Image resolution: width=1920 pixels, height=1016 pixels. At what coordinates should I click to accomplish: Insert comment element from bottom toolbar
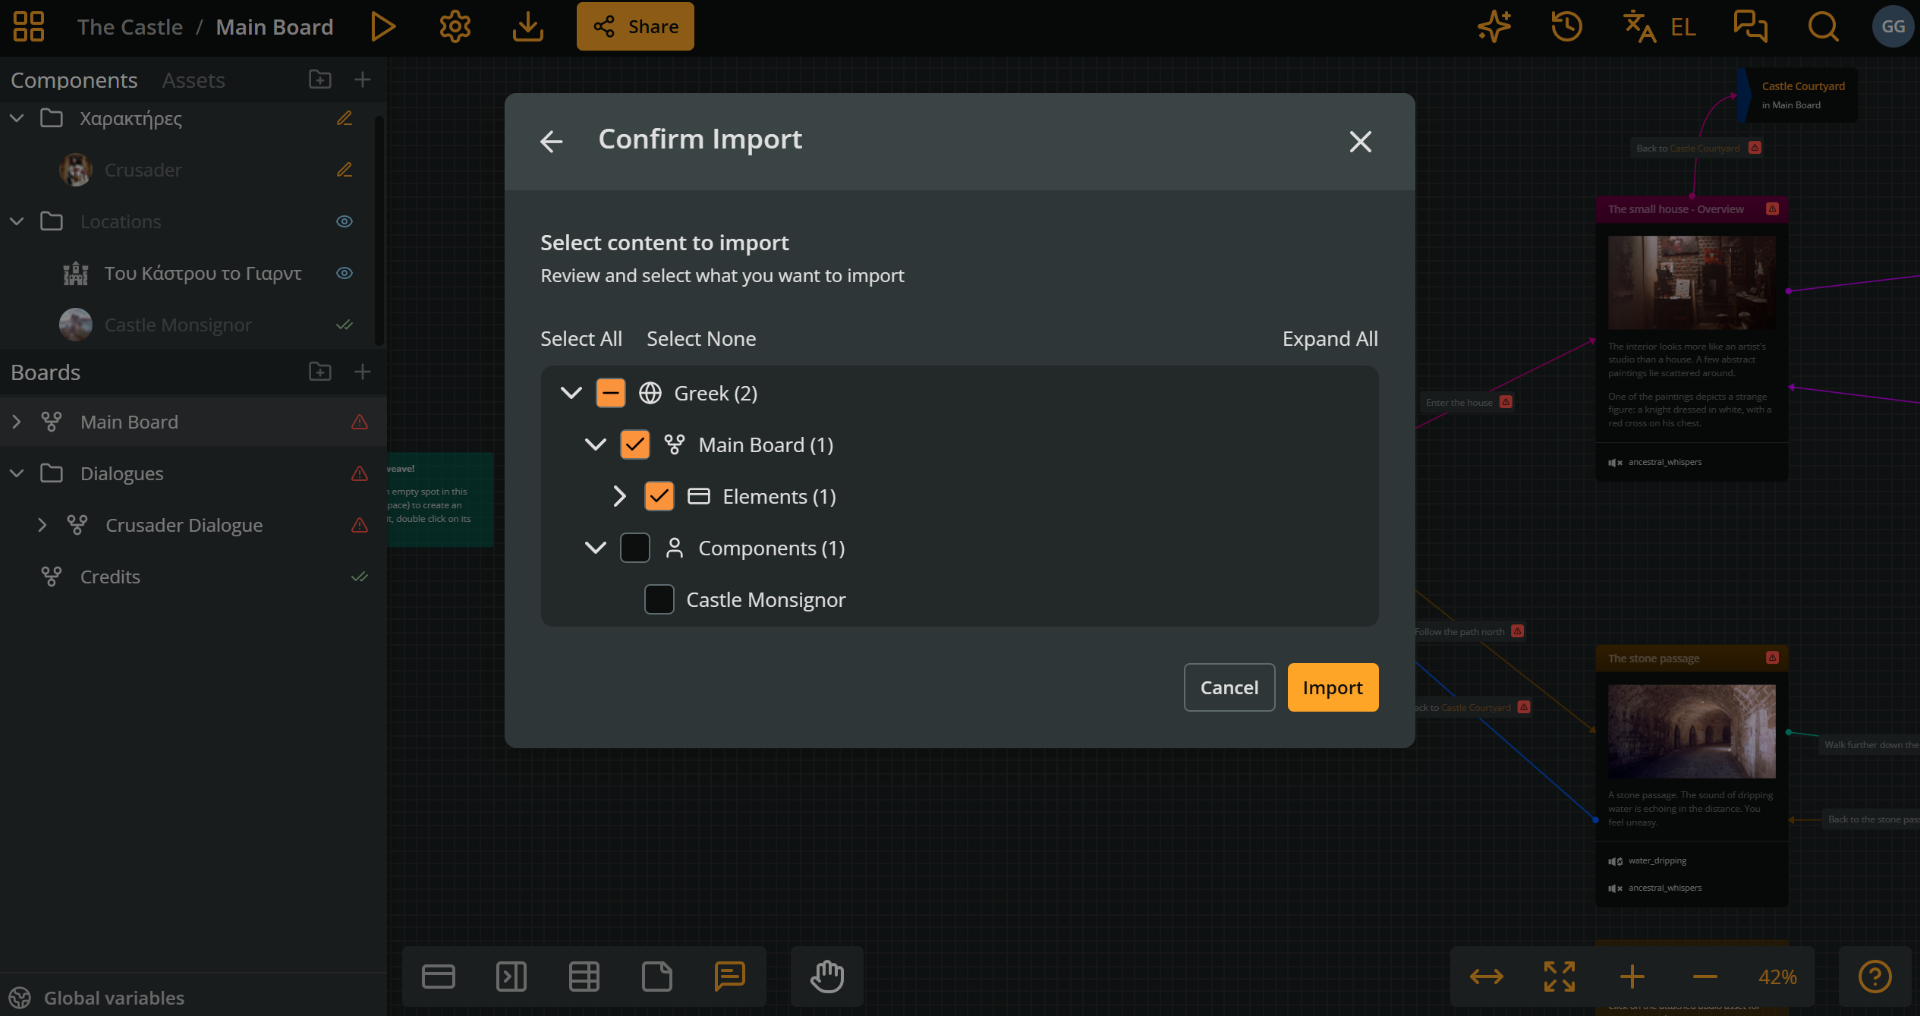(x=730, y=976)
